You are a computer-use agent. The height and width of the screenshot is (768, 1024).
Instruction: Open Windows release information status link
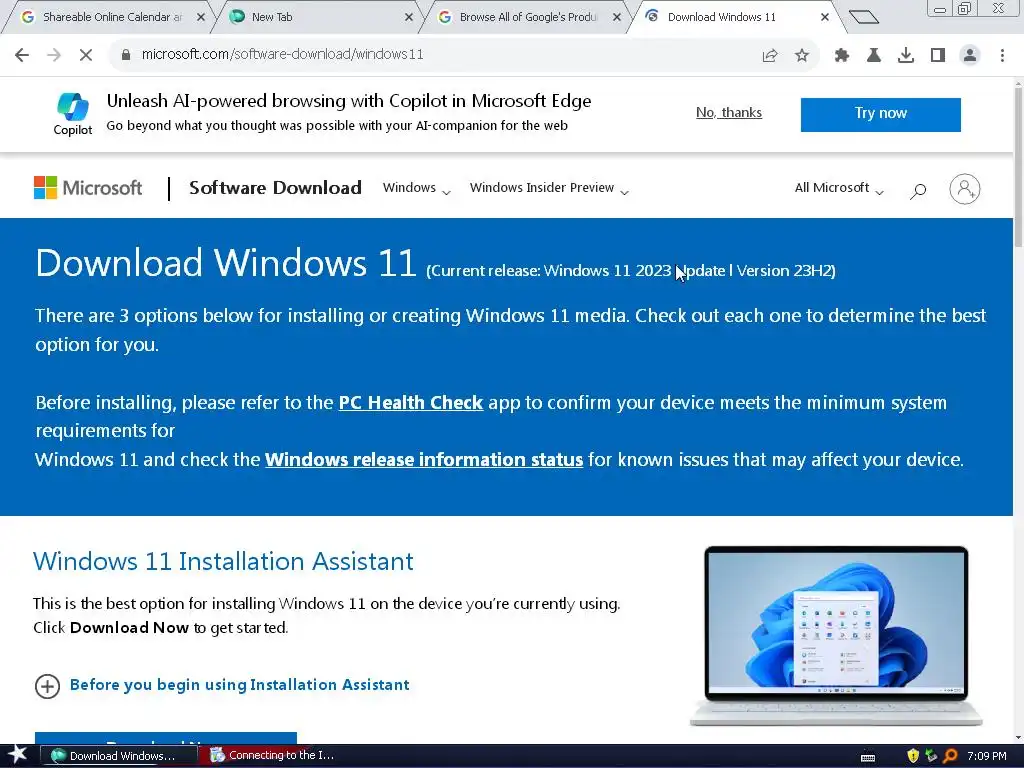(424, 460)
